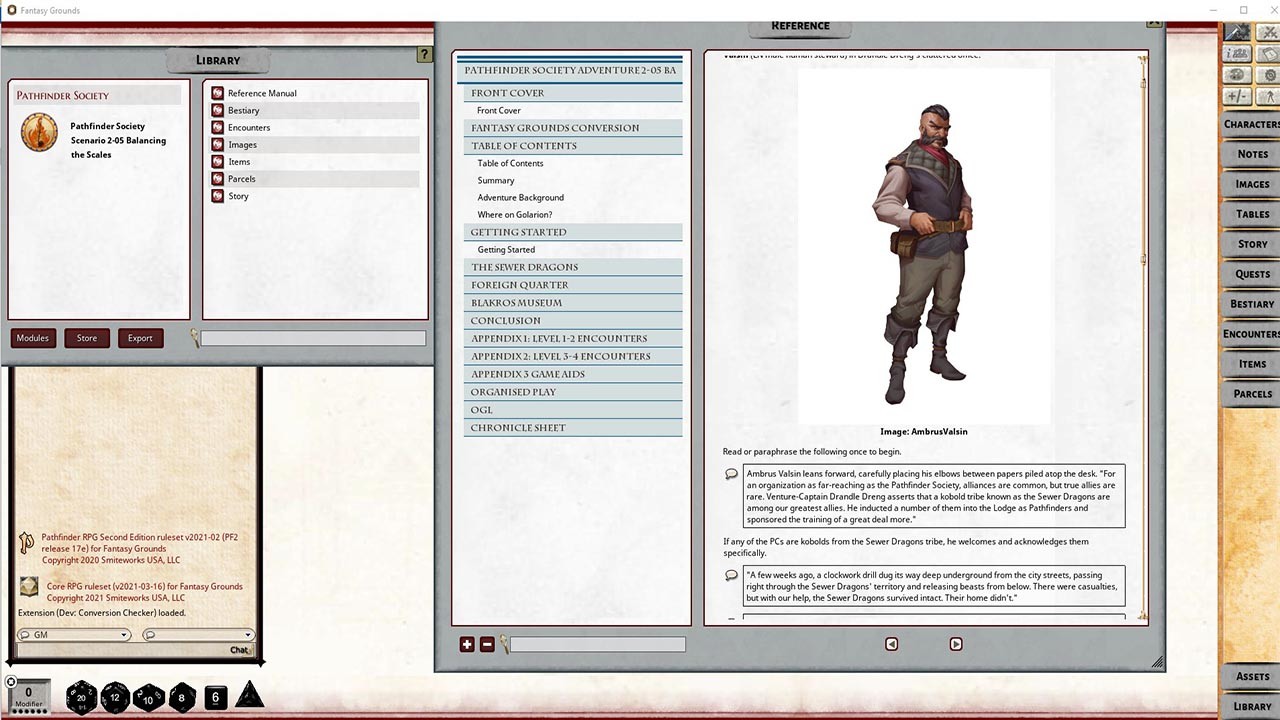This screenshot has width=1280, height=720.
Task: Click the Store button in Library
Action: pos(86,338)
